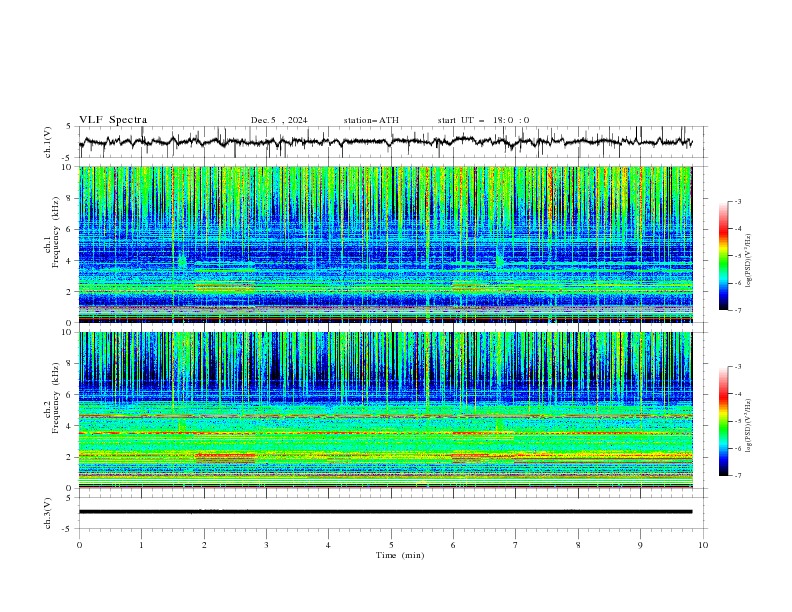Click the 'ch.1(V)' waveform axis label
Screen dimensions: 792x612
tap(48, 142)
